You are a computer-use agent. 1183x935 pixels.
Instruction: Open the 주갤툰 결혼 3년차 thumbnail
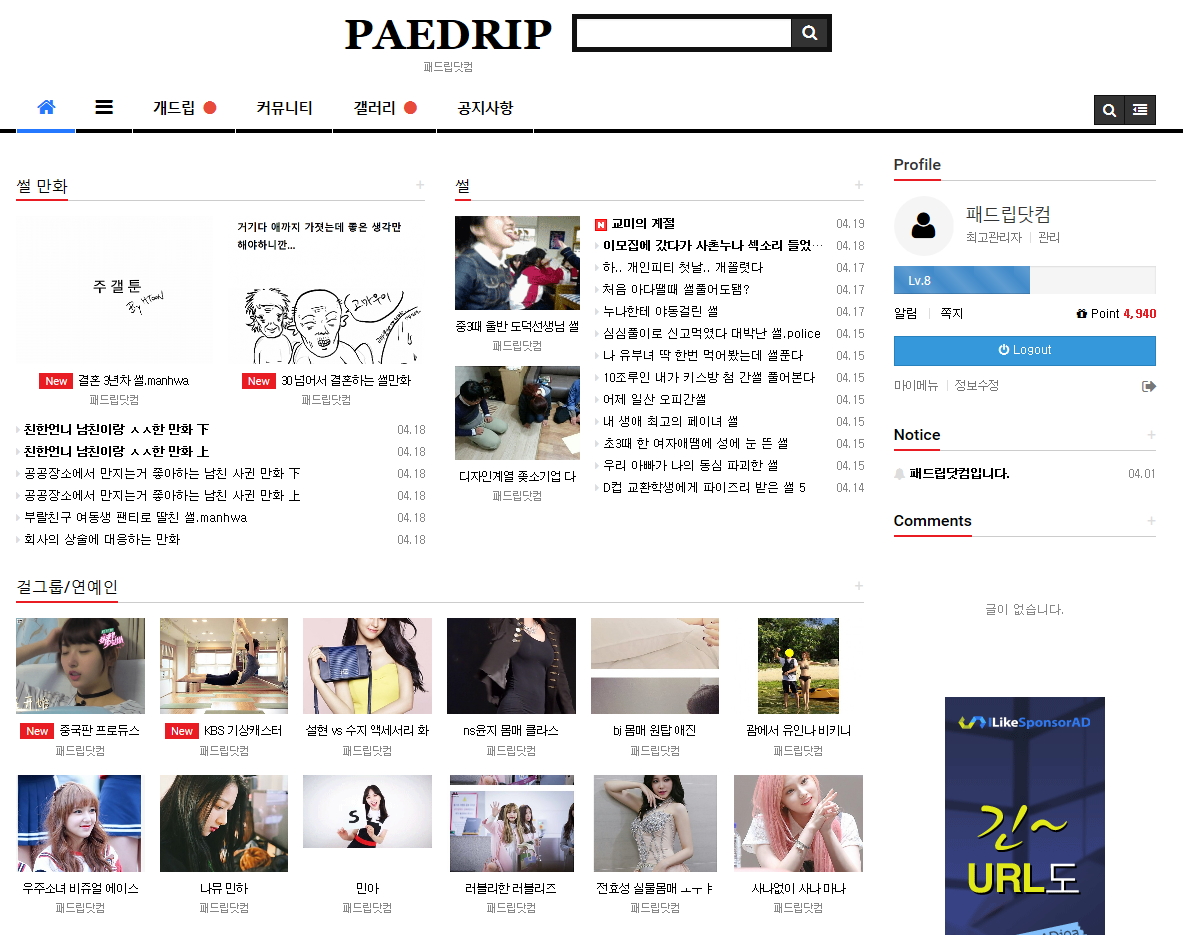[114, 290]
